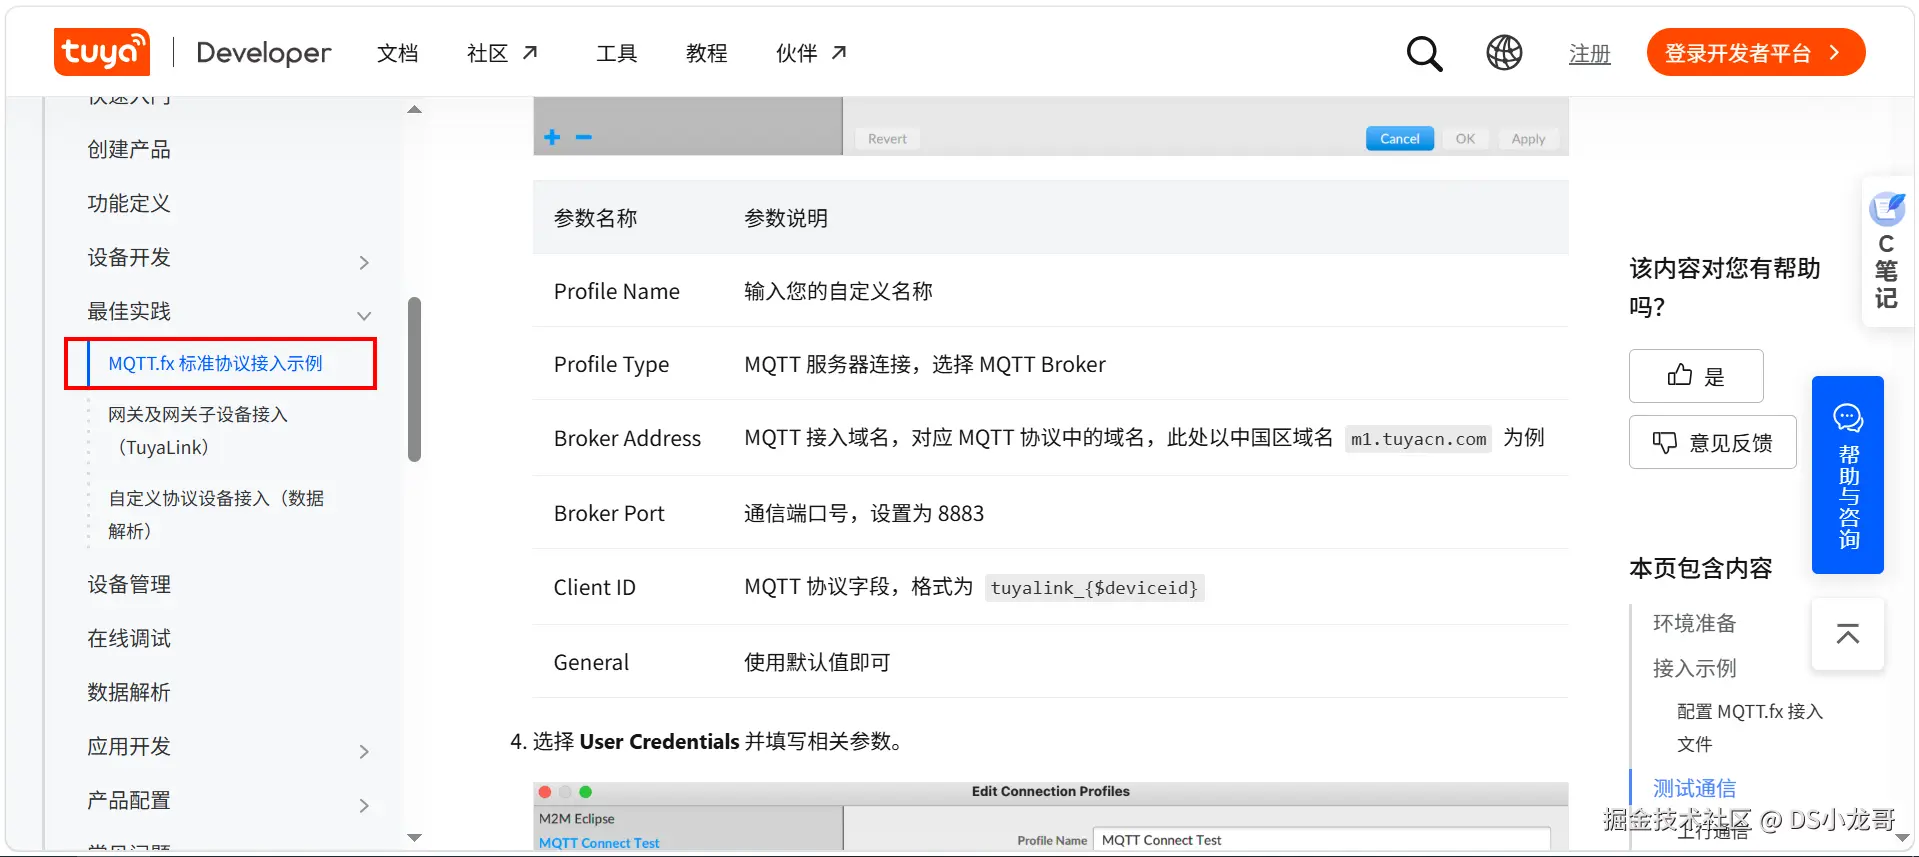Open the 帮助与咨询 chat panel

1848,475
